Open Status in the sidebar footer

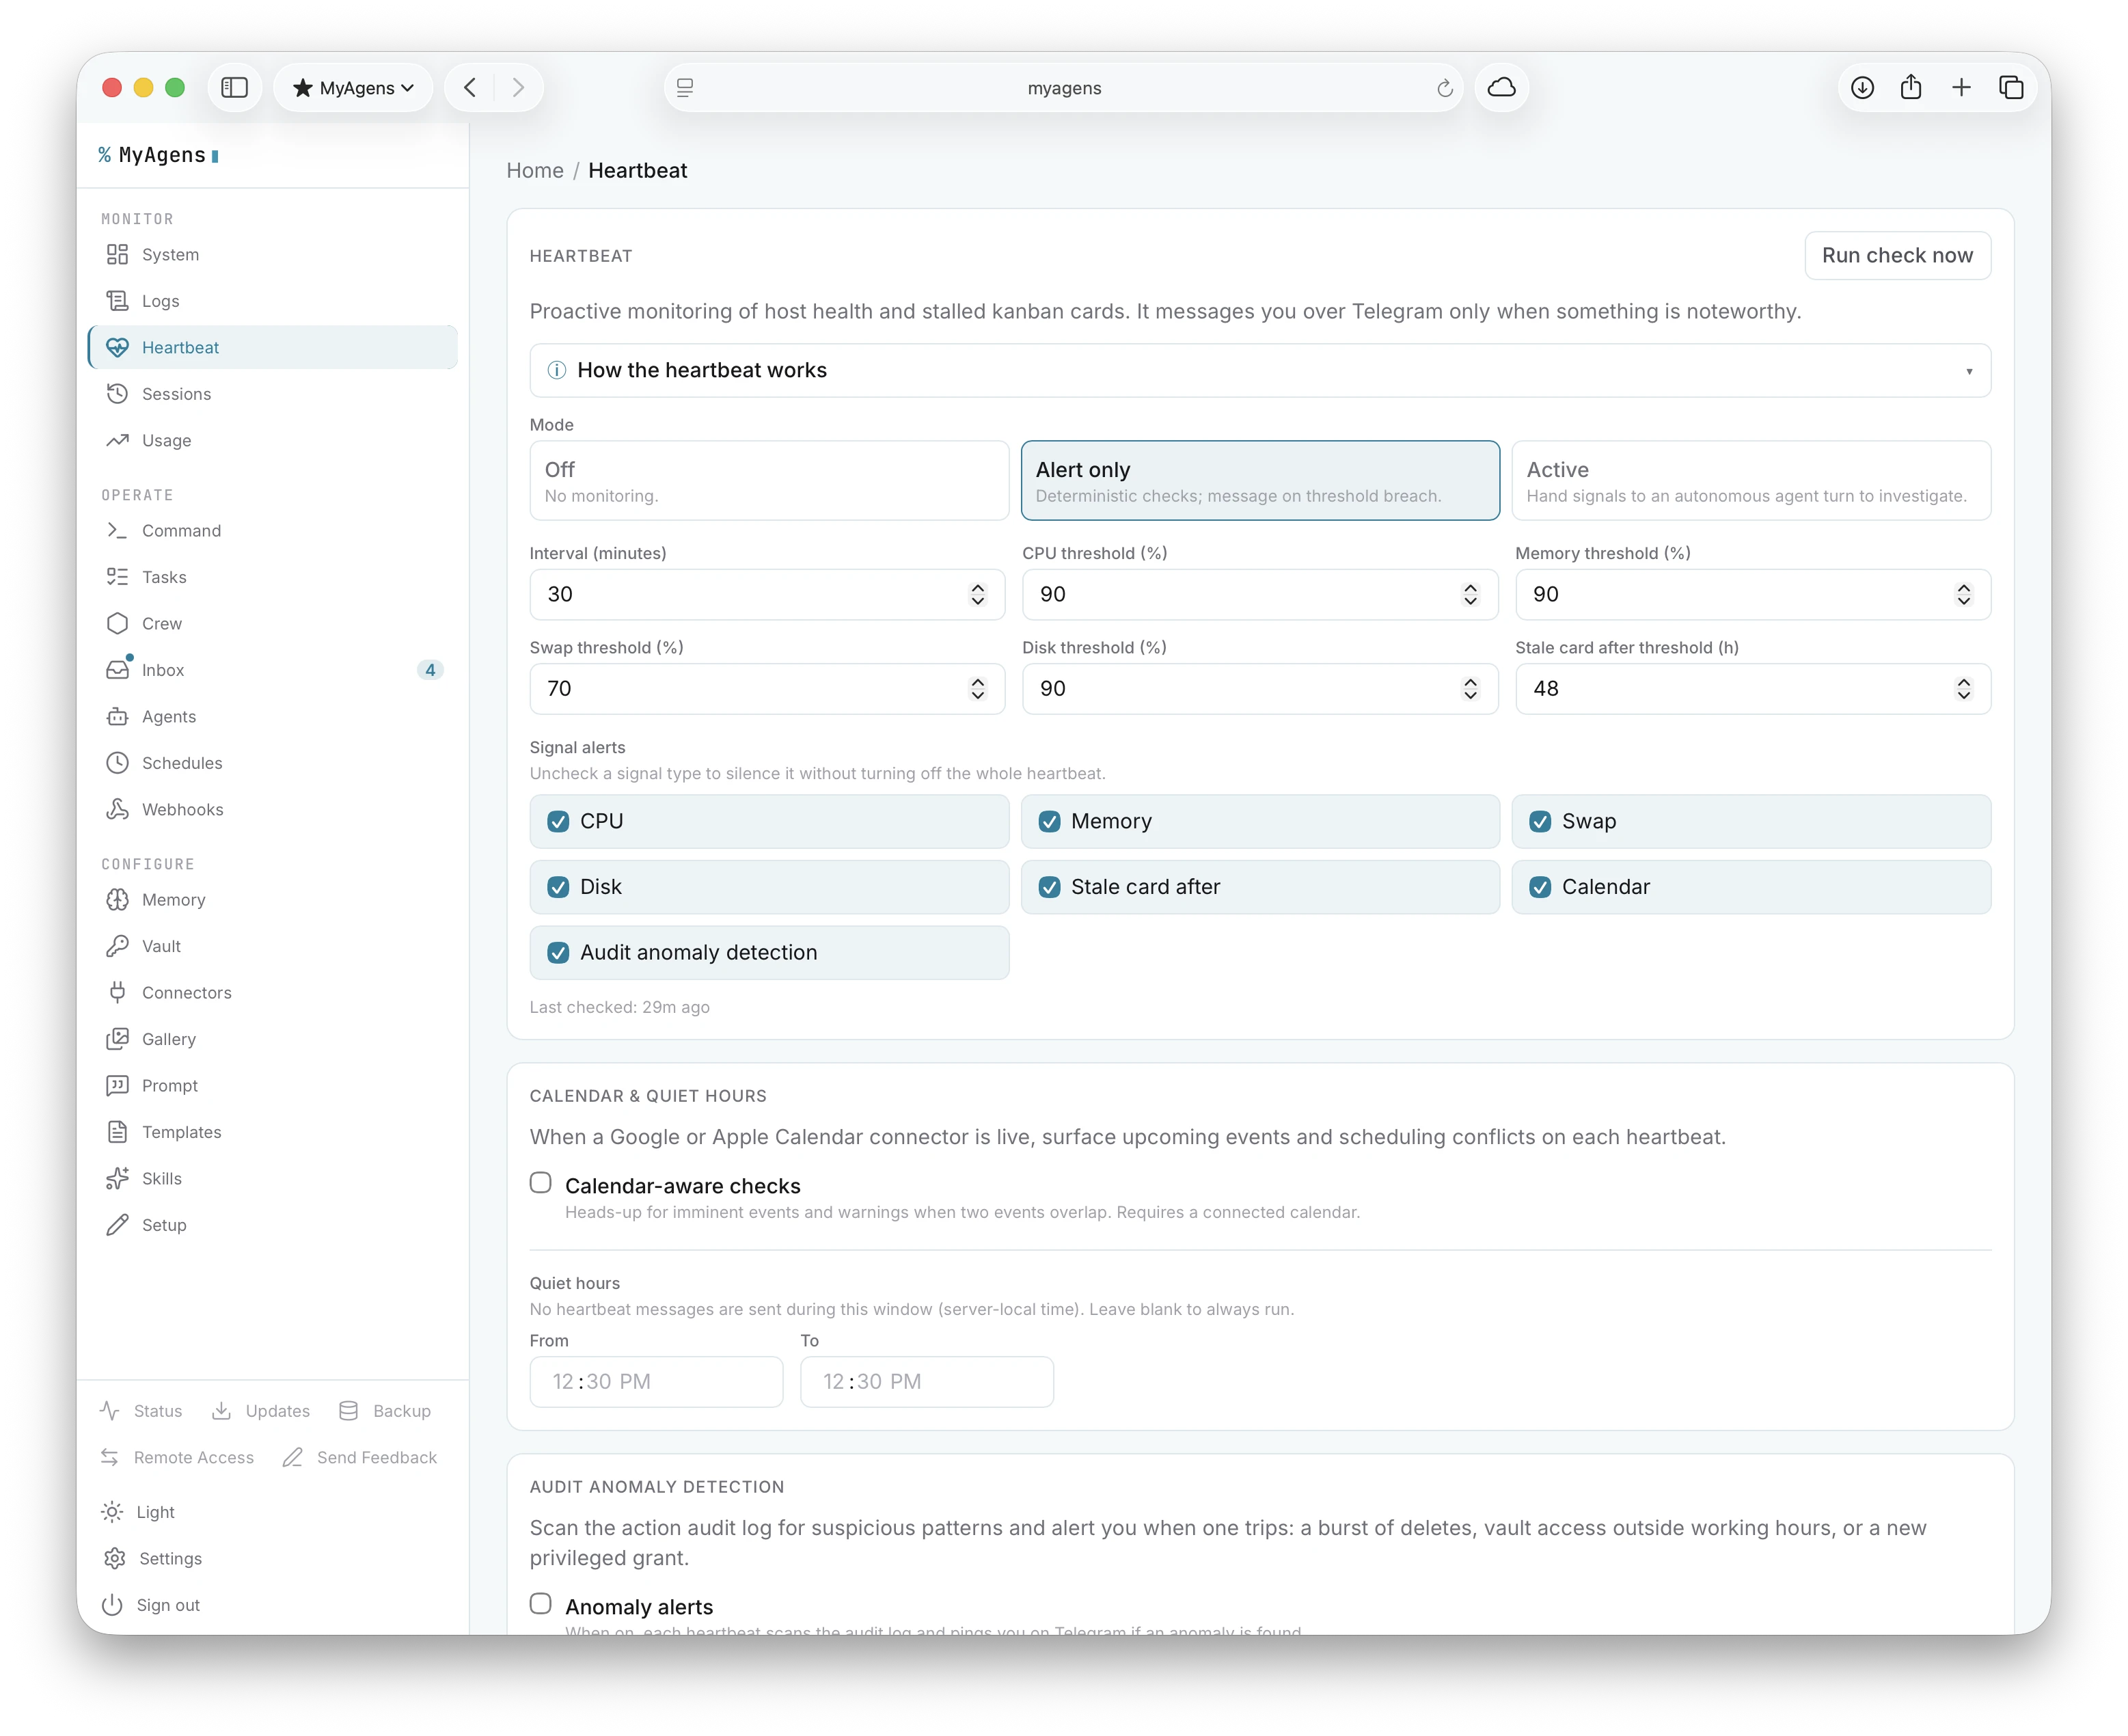click(x=141, y=1411)
